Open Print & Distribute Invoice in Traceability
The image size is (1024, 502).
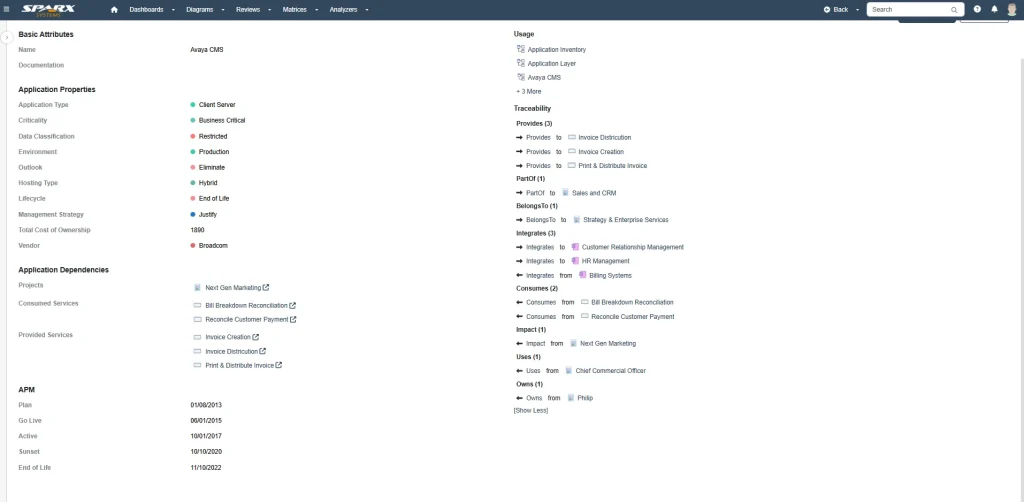[613, 166]
